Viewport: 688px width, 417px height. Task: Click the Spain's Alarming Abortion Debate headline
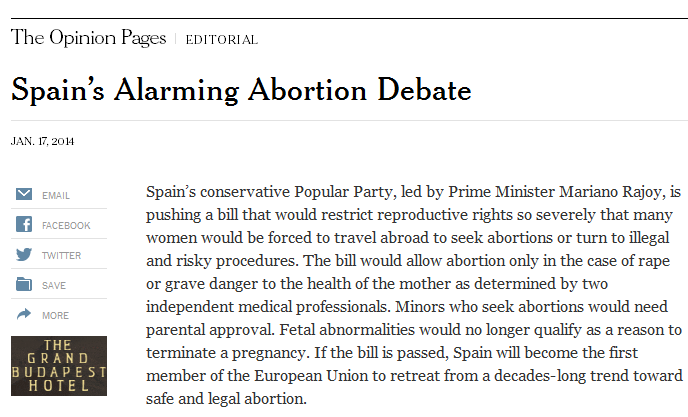[x=241, y=91]
